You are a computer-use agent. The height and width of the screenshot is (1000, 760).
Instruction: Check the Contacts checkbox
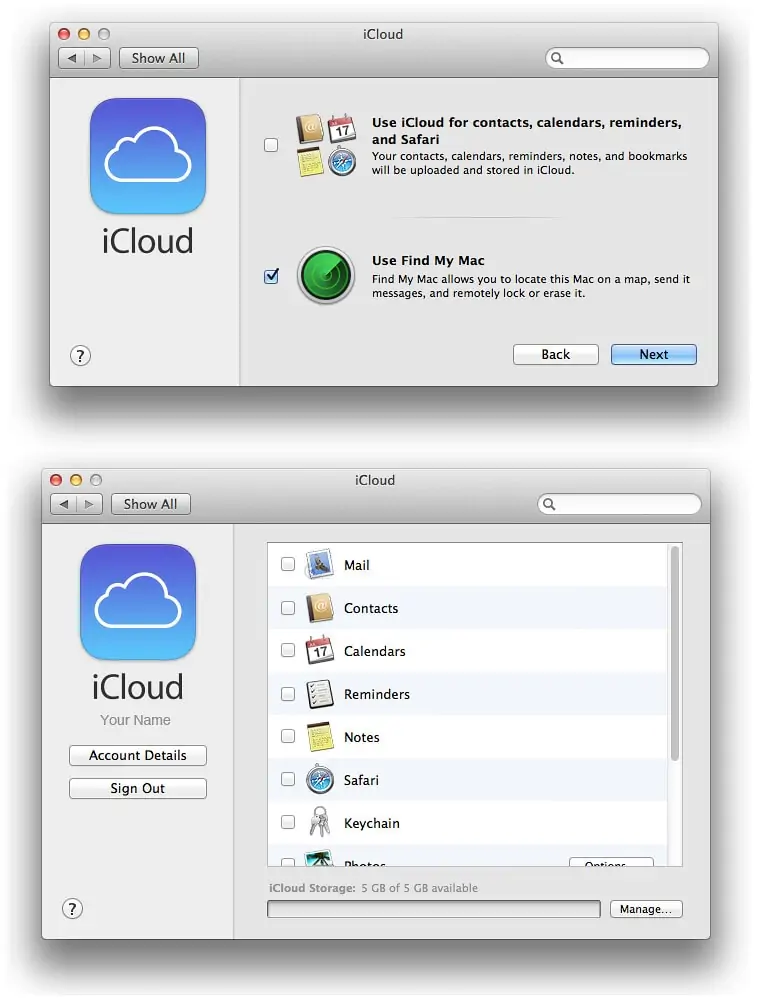coord(288,608)
